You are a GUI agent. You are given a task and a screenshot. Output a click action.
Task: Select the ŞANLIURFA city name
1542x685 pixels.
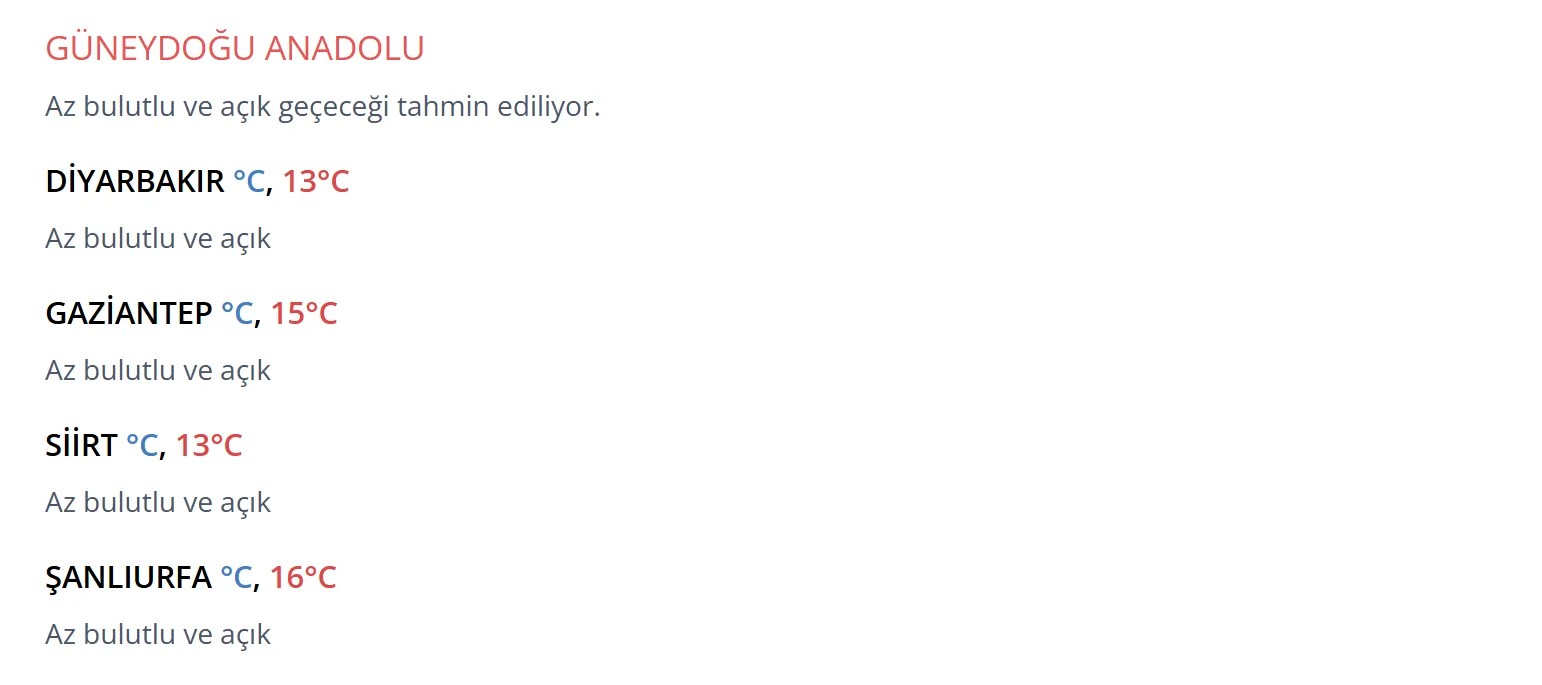(128, 578)
